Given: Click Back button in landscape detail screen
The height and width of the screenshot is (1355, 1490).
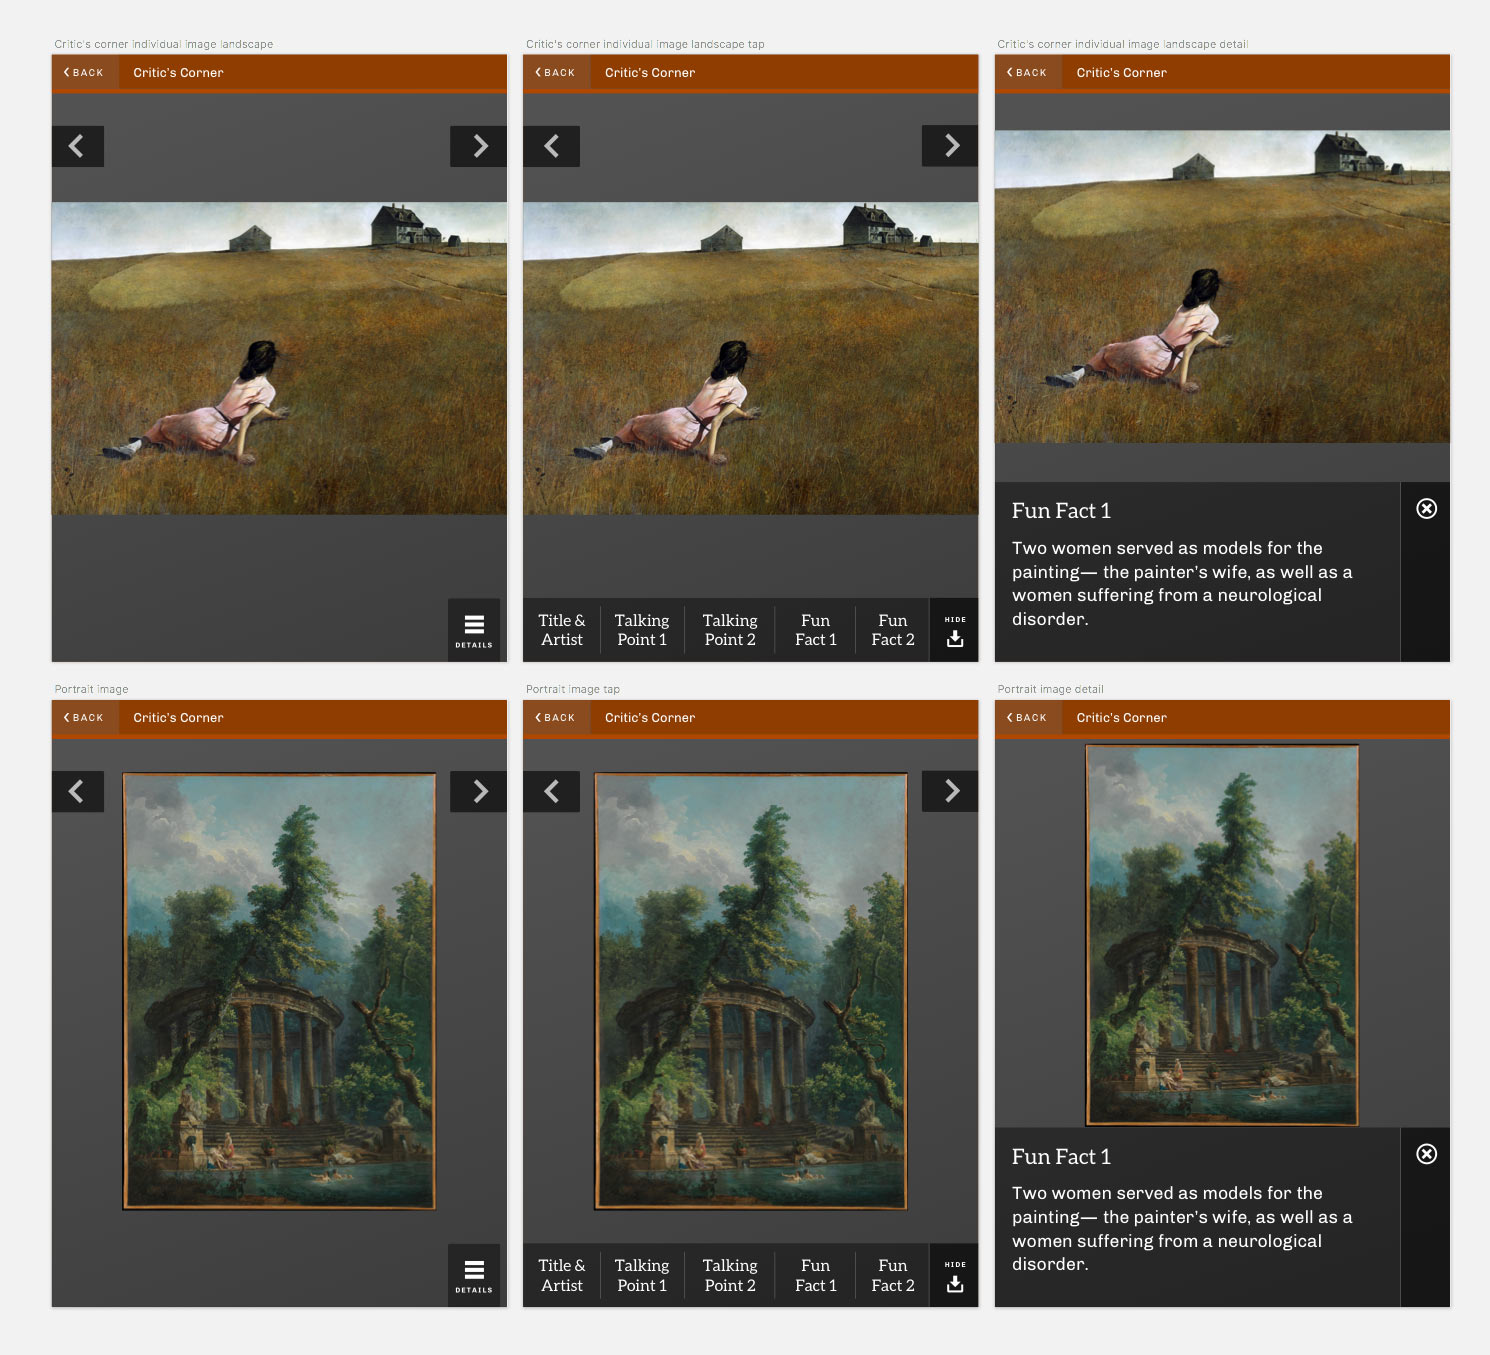Looking at the screenshot, I should coord(1028,72).
